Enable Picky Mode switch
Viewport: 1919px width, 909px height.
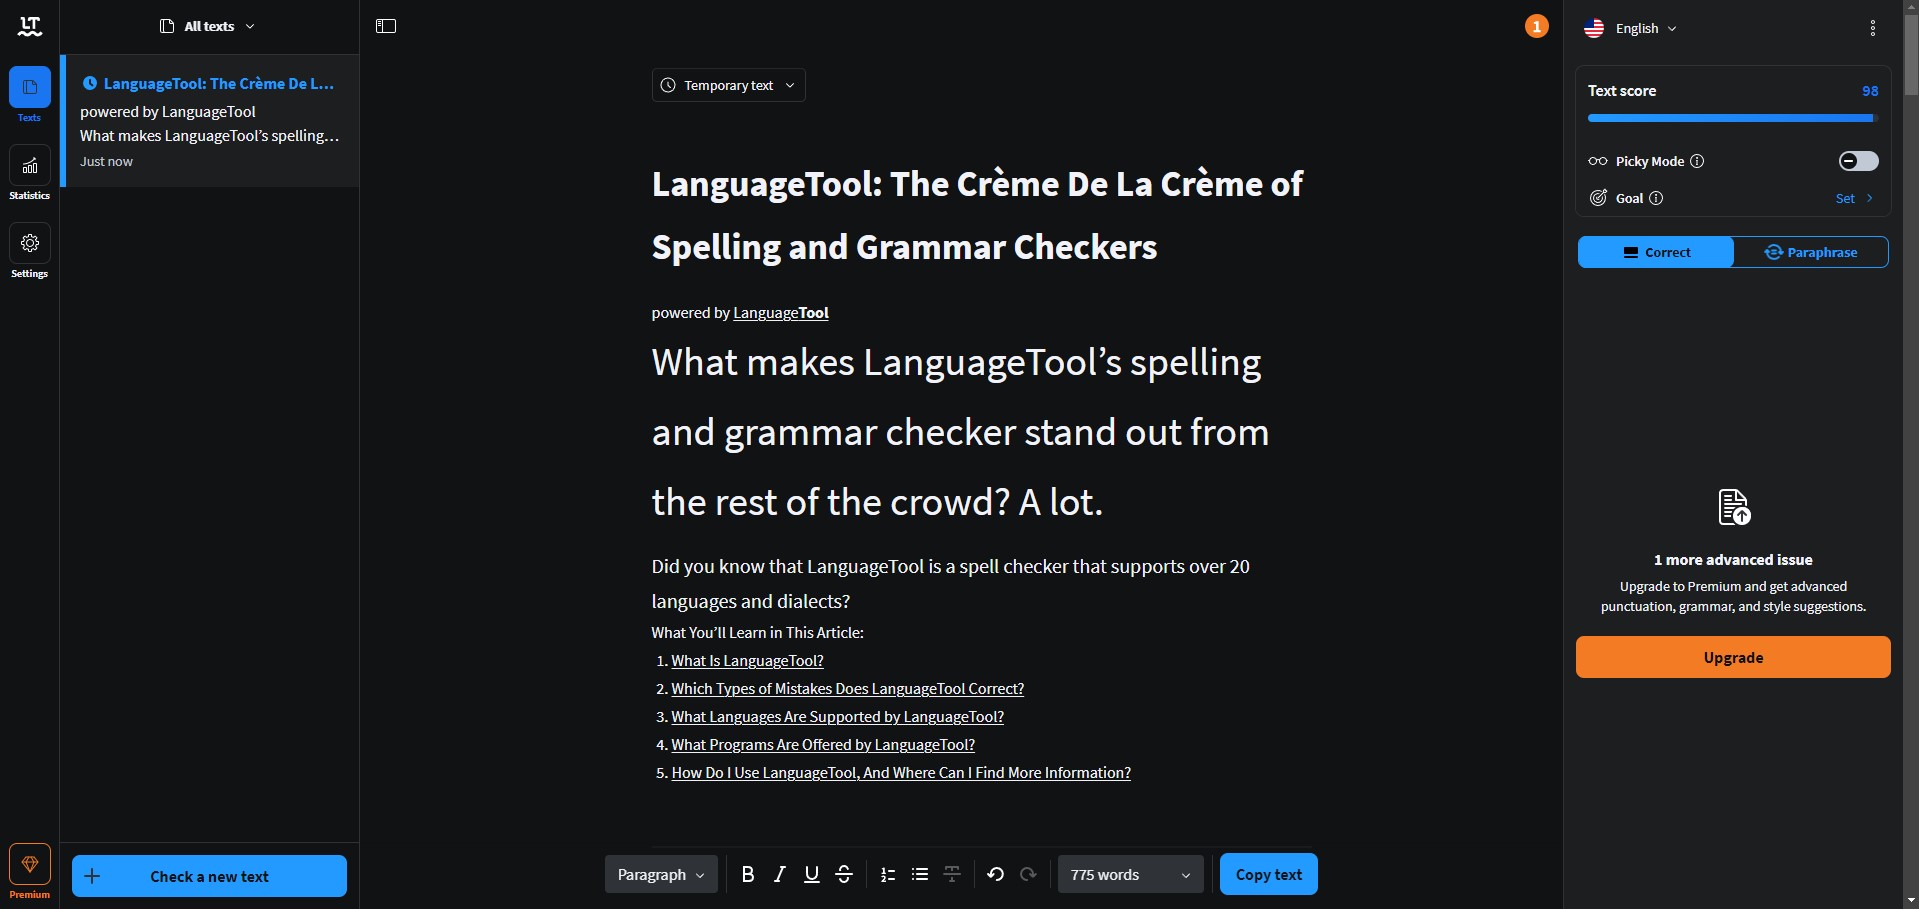[x=1858, y=161]
